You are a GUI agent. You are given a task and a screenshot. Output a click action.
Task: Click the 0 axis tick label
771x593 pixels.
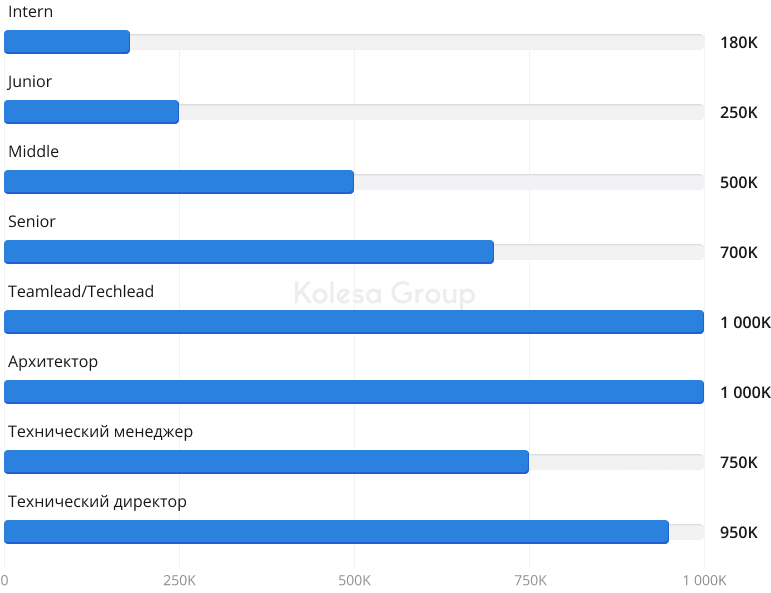click(x=5, y=581)
